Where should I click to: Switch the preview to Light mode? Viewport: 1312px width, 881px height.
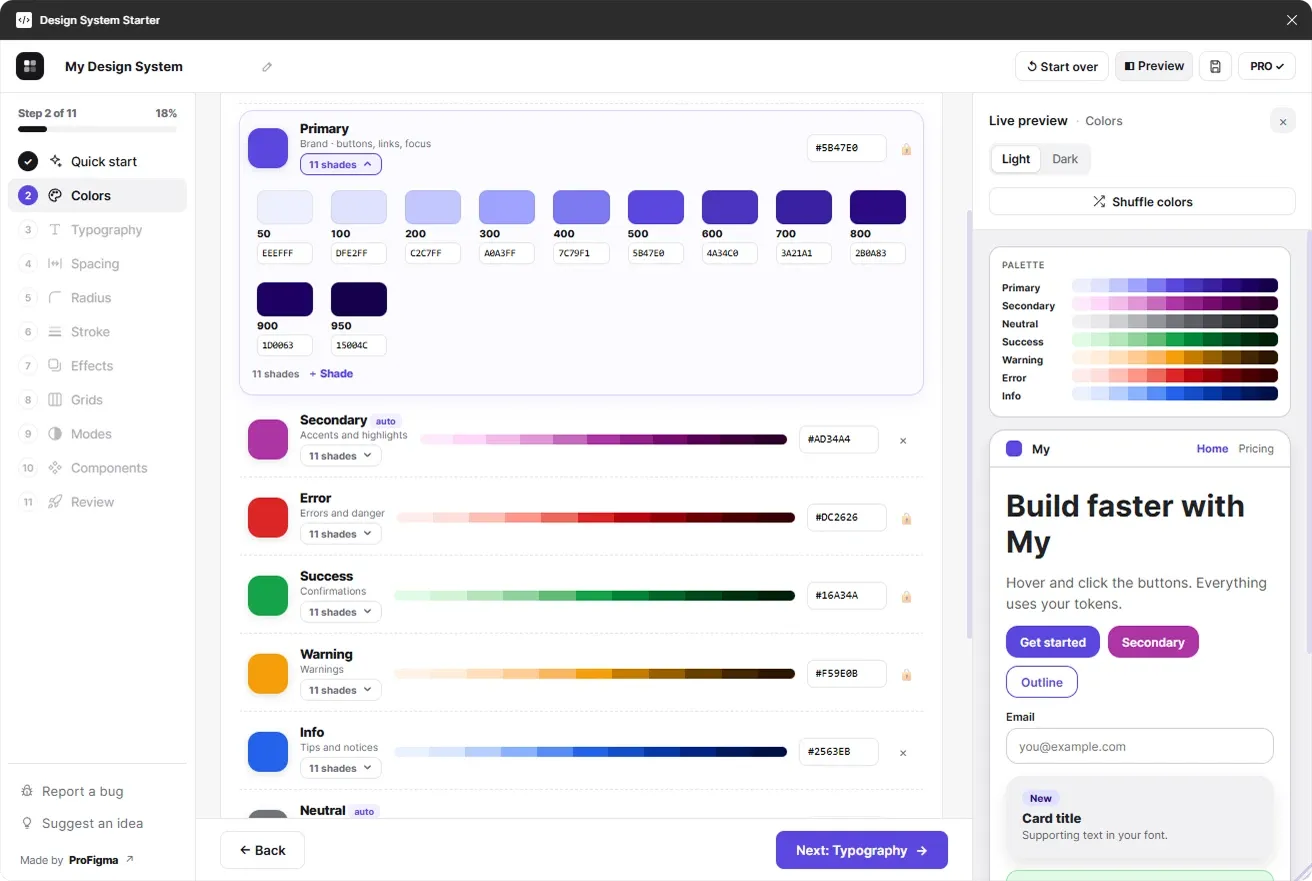[1016, 159]
